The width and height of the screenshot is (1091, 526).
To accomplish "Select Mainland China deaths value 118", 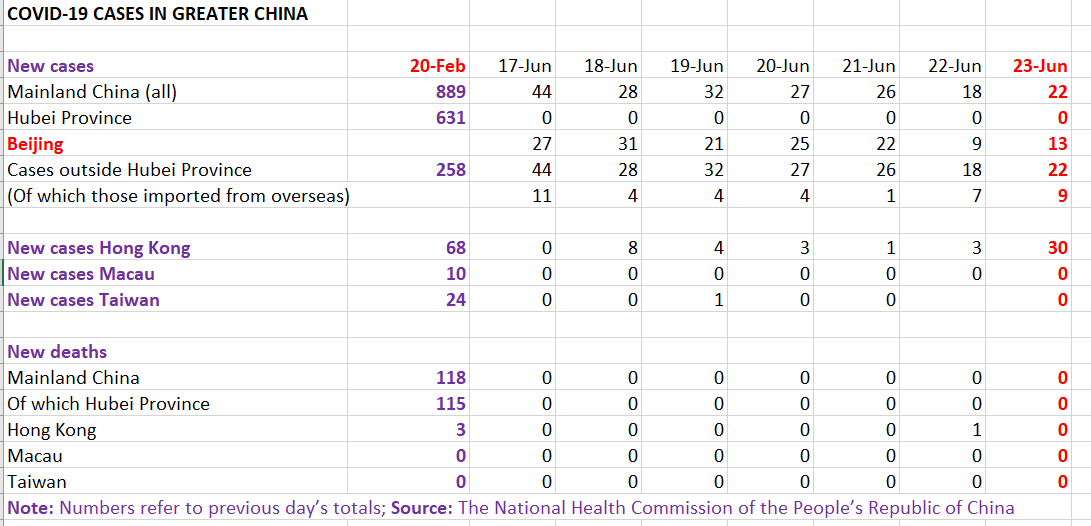I will coord(451,378).
